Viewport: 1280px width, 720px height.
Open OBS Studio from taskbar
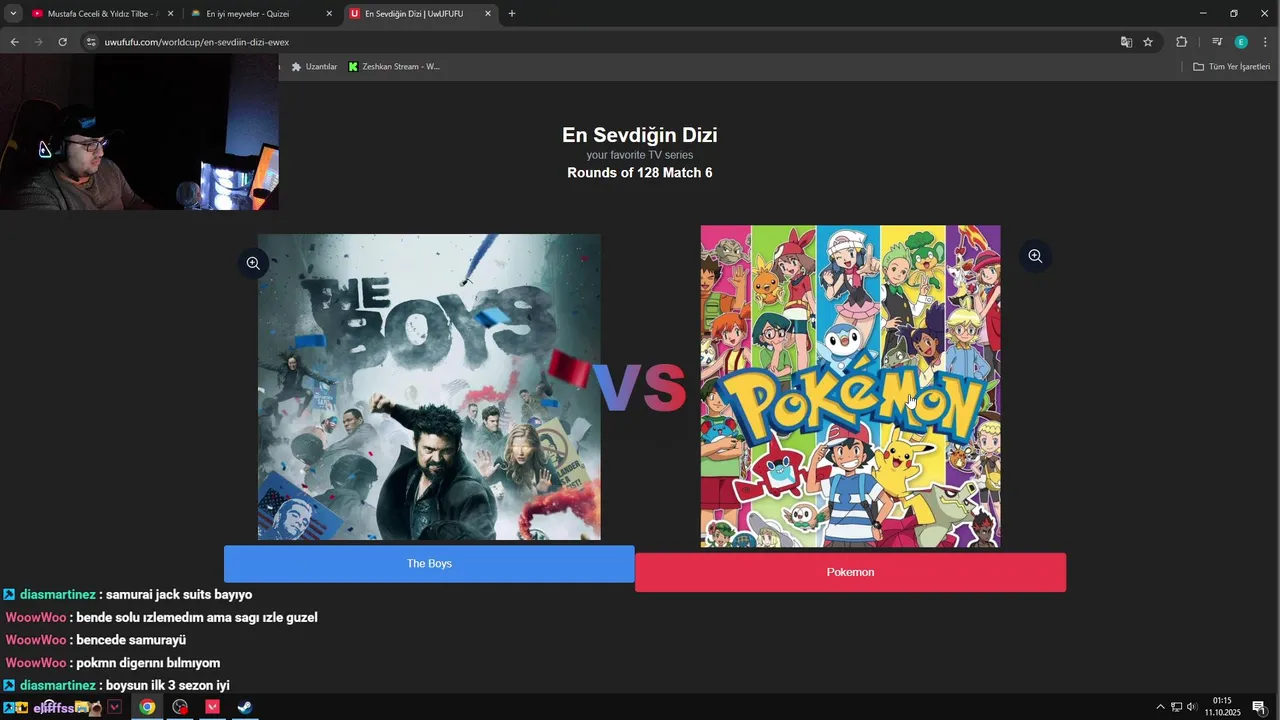(180, 707)
